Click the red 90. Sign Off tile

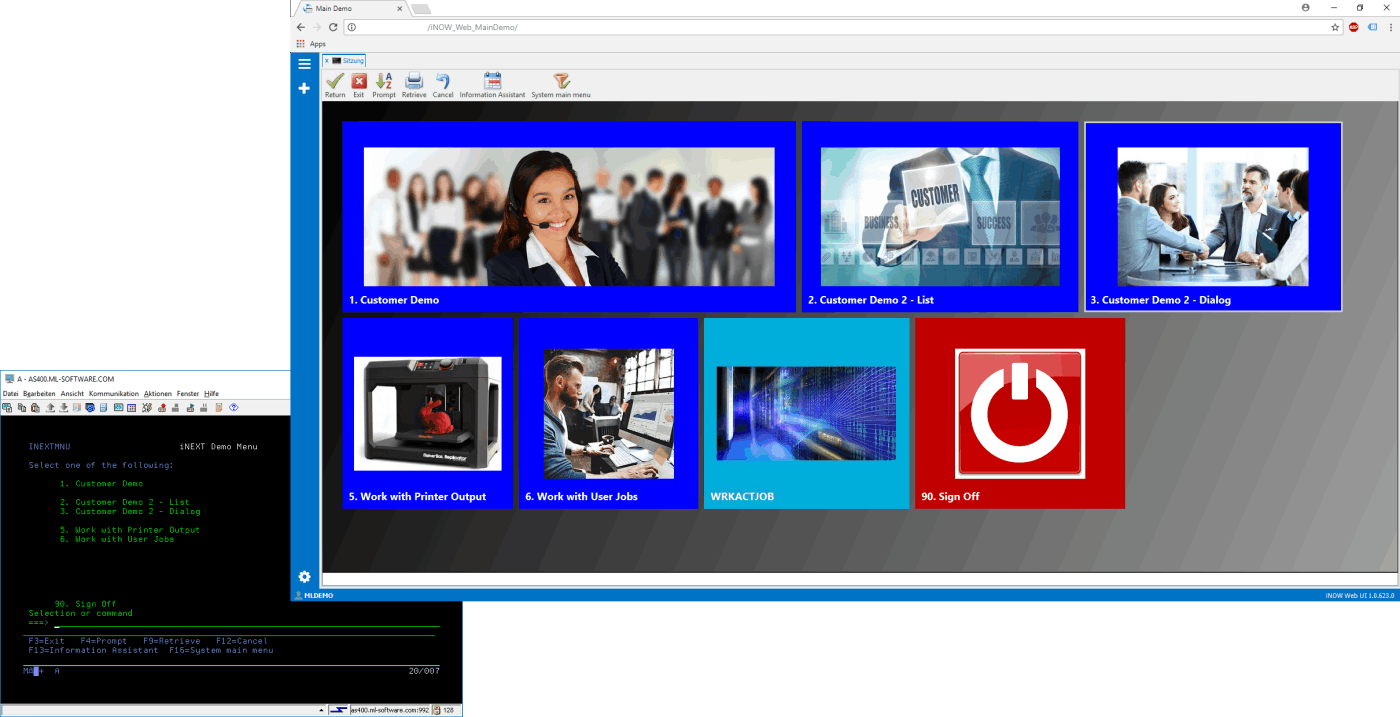[x=1020, y=414]
